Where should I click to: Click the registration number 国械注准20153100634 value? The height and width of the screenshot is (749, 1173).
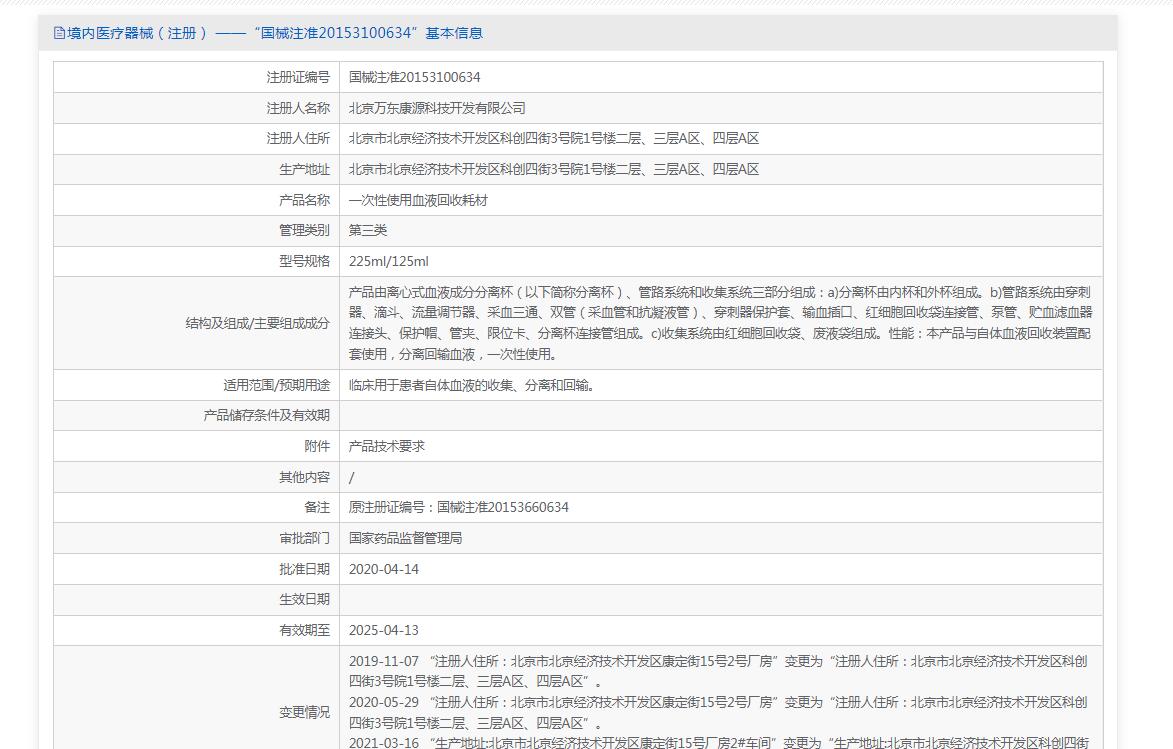(x=414, y=77)
